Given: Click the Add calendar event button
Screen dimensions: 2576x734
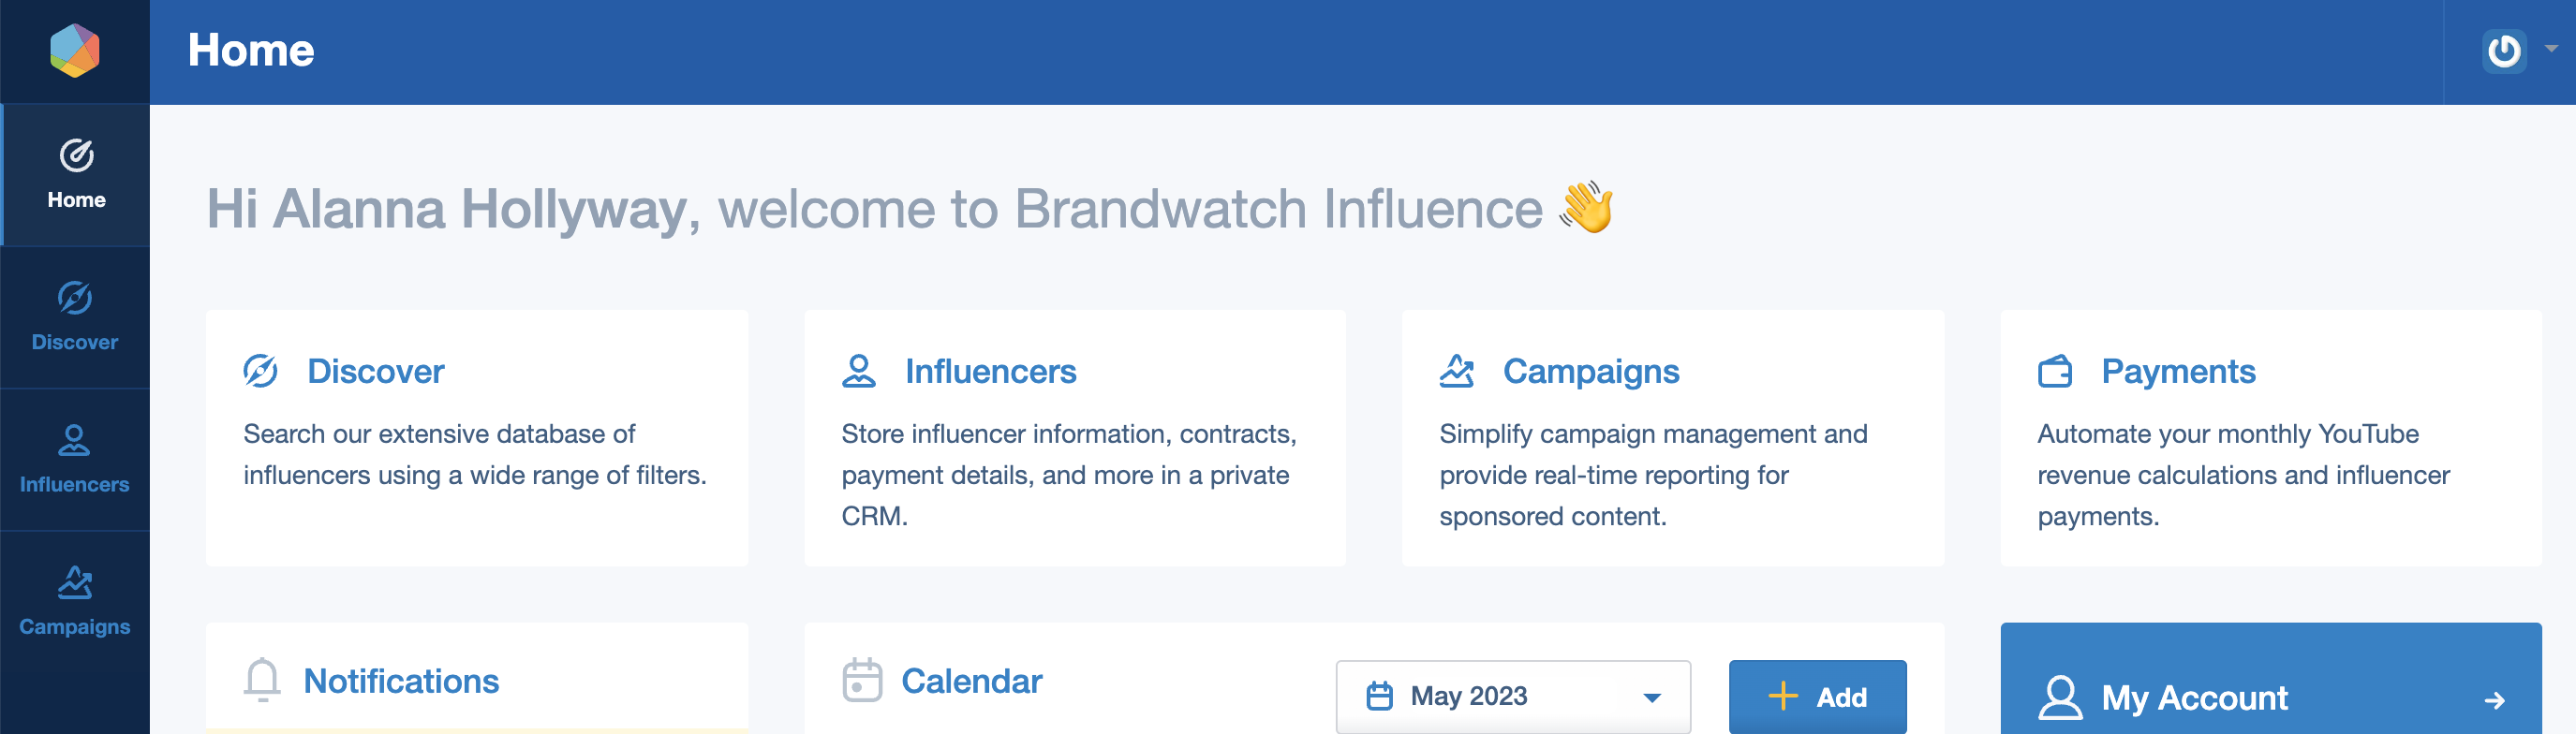Looking at the screenshot, I should click(x=1817, y=697).
